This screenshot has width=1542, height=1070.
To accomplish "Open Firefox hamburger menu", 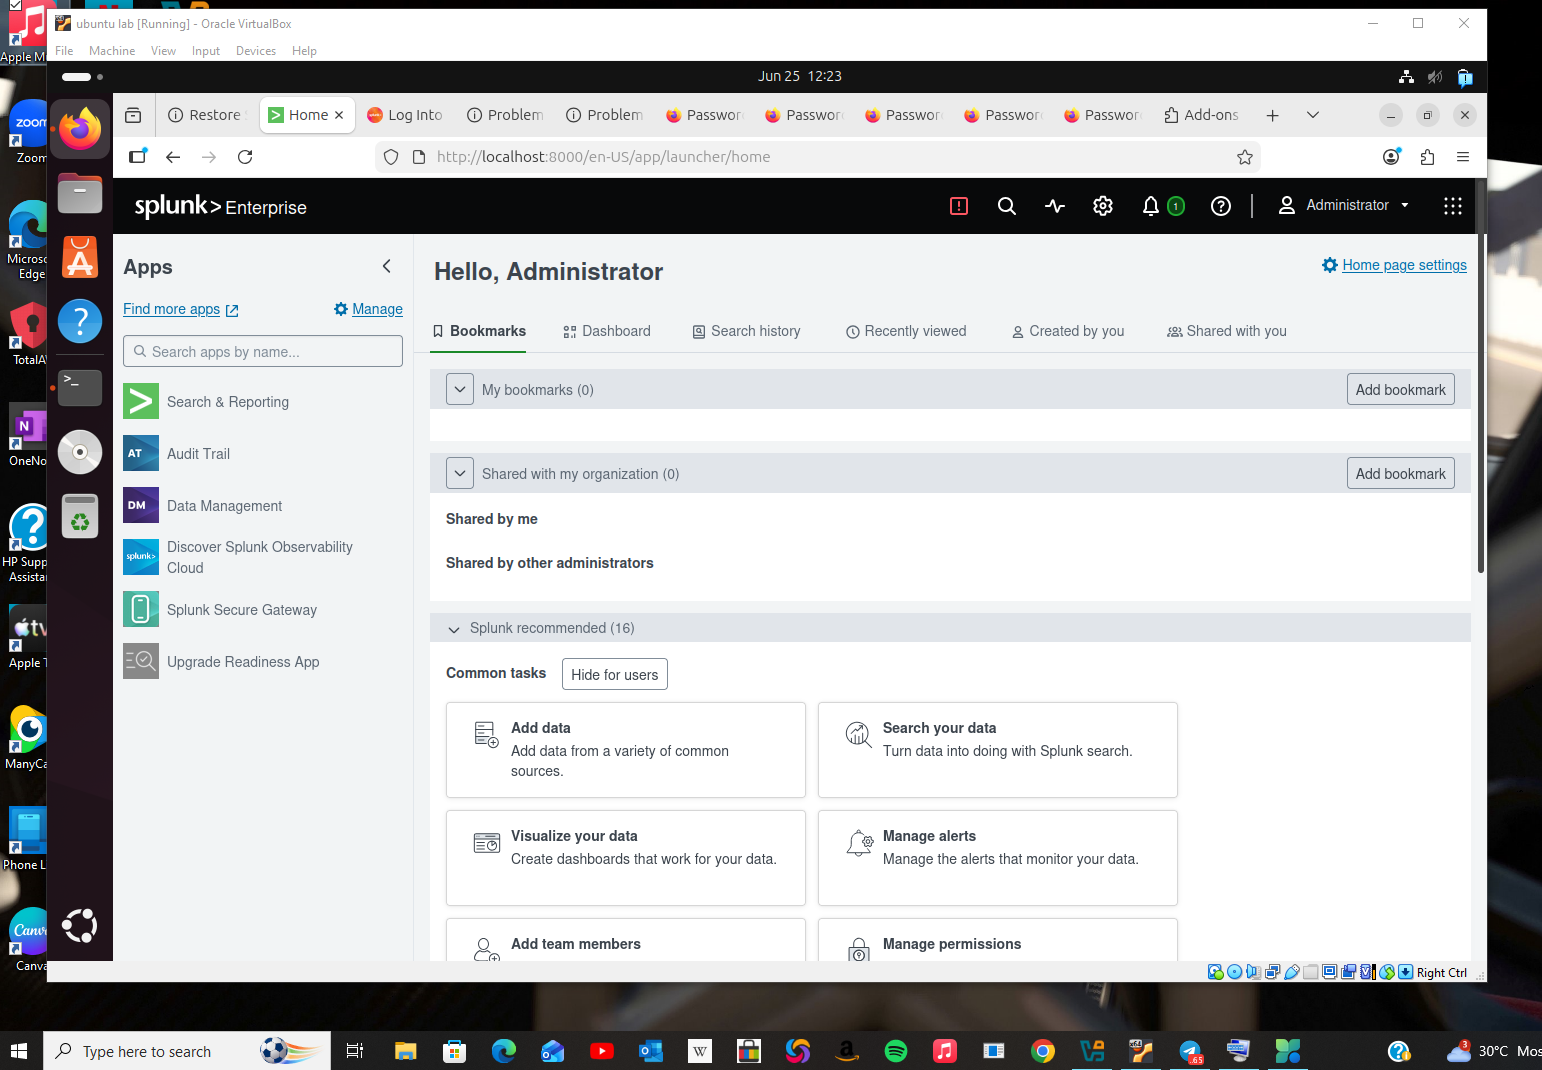I will pyautogui.click(x=1463, y=157).
